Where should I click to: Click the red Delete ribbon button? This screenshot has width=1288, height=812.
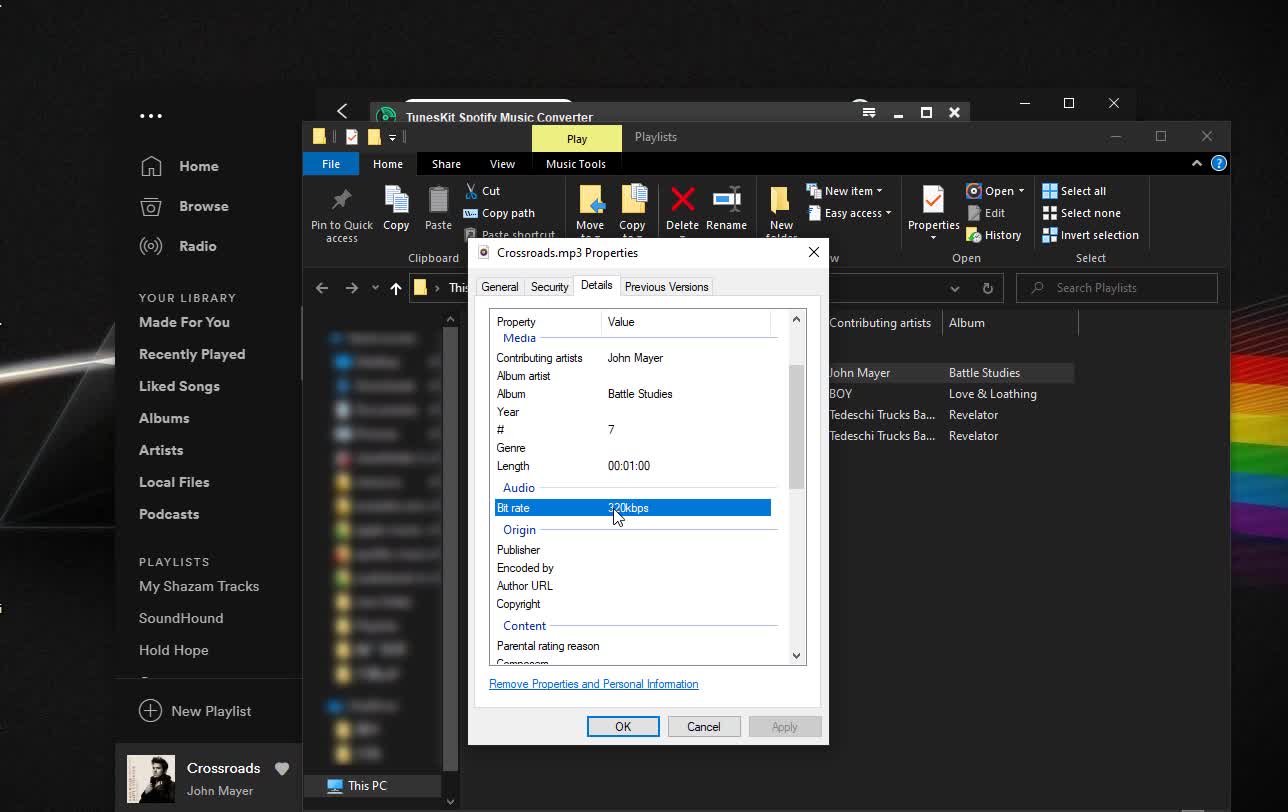point(682,208)
